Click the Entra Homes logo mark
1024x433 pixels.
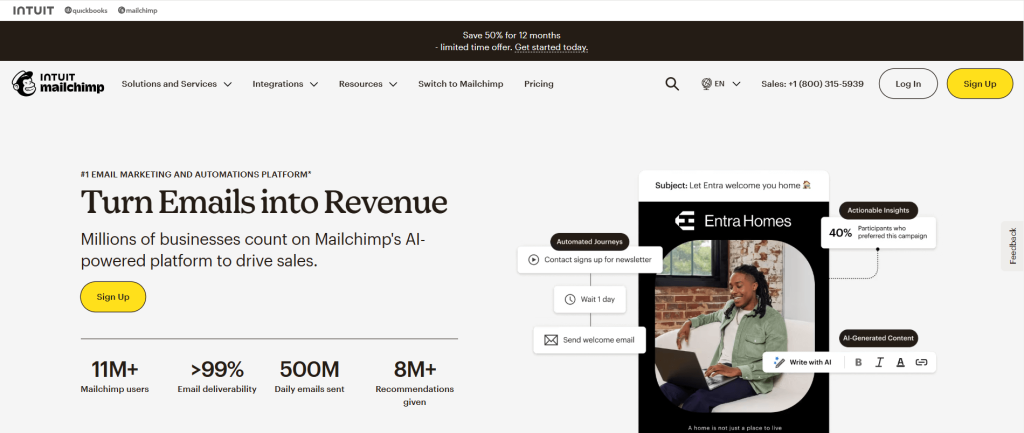[685, 221]
